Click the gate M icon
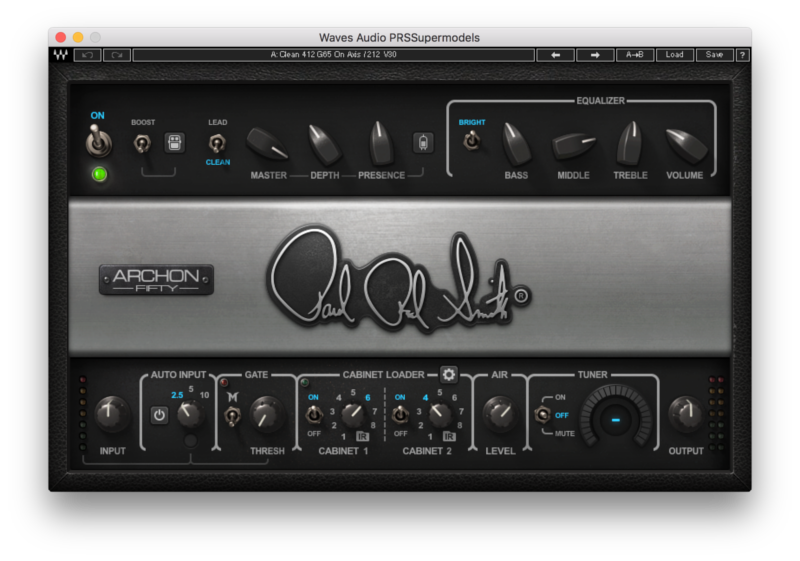Viewport: 800px width, 561px height. coord(233,397)
